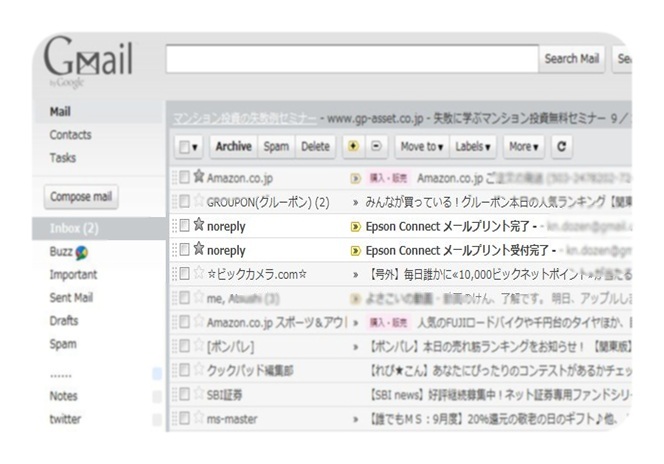This screenshot has height=464, width=664.
Task: Star the GROUPON email
Action: (199, 200)
